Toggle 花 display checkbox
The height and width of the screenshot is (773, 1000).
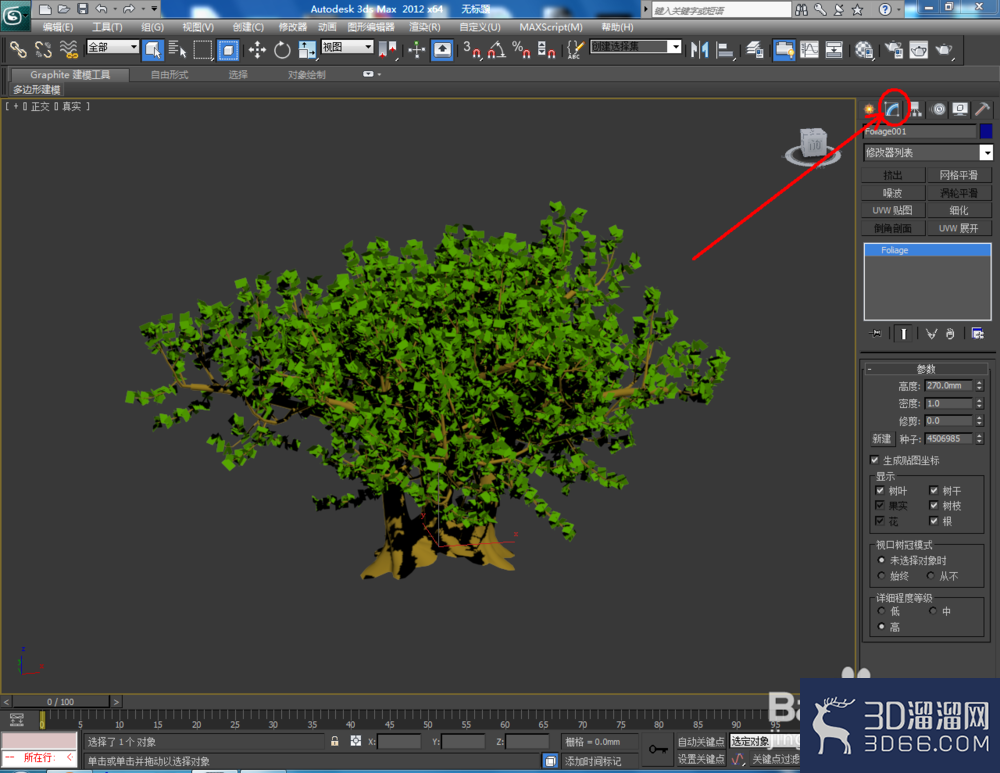(x=879, y=521)
